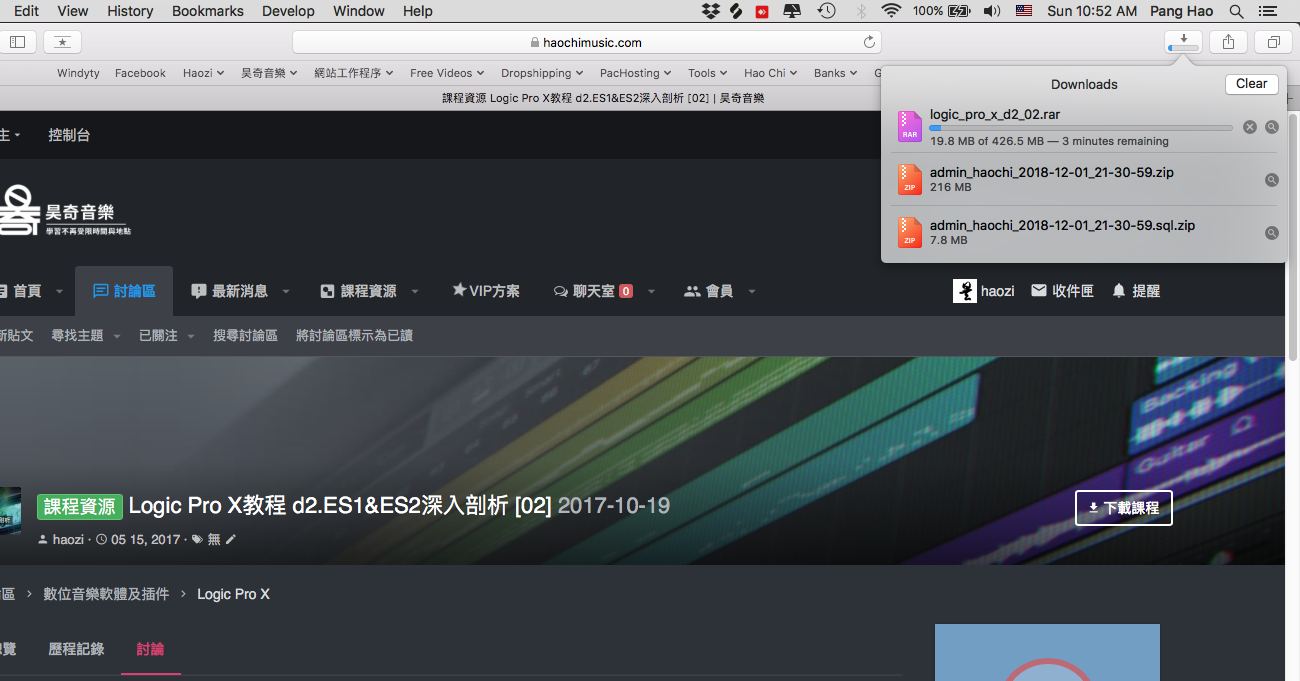
Task: Open the View menu
Action: 73,11
